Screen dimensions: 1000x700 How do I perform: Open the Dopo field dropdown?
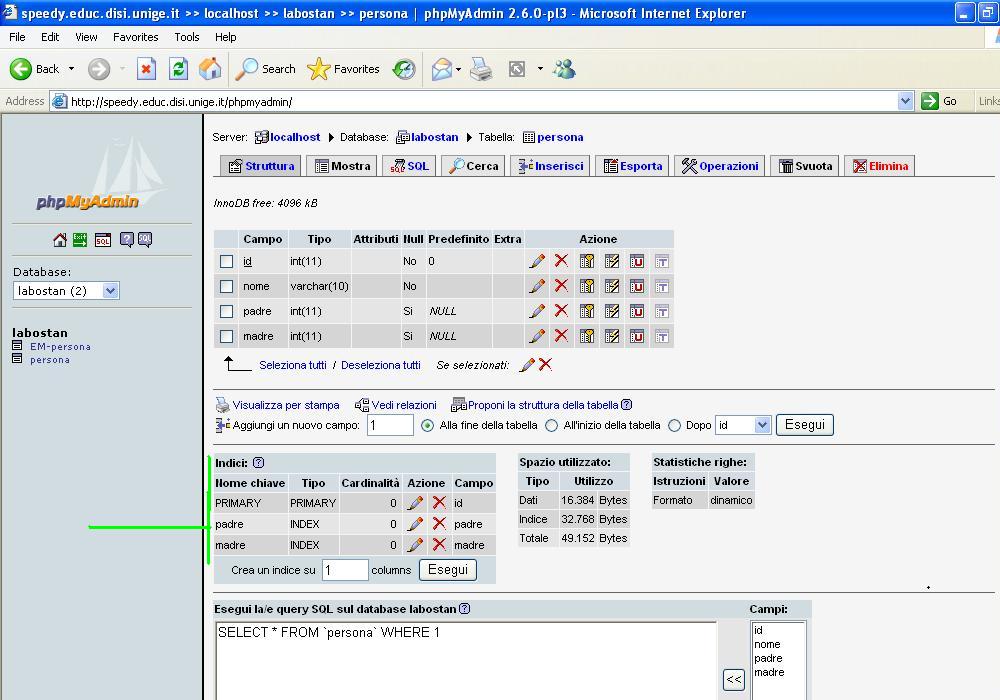(761, 425)
